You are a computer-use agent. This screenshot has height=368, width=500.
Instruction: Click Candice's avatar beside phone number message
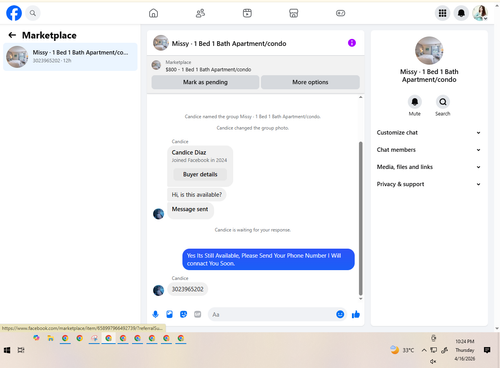click(x=158, y=290)
